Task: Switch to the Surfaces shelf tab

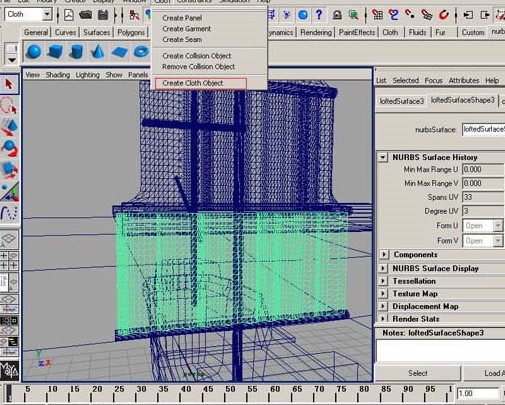Action: tap(96, 32)
